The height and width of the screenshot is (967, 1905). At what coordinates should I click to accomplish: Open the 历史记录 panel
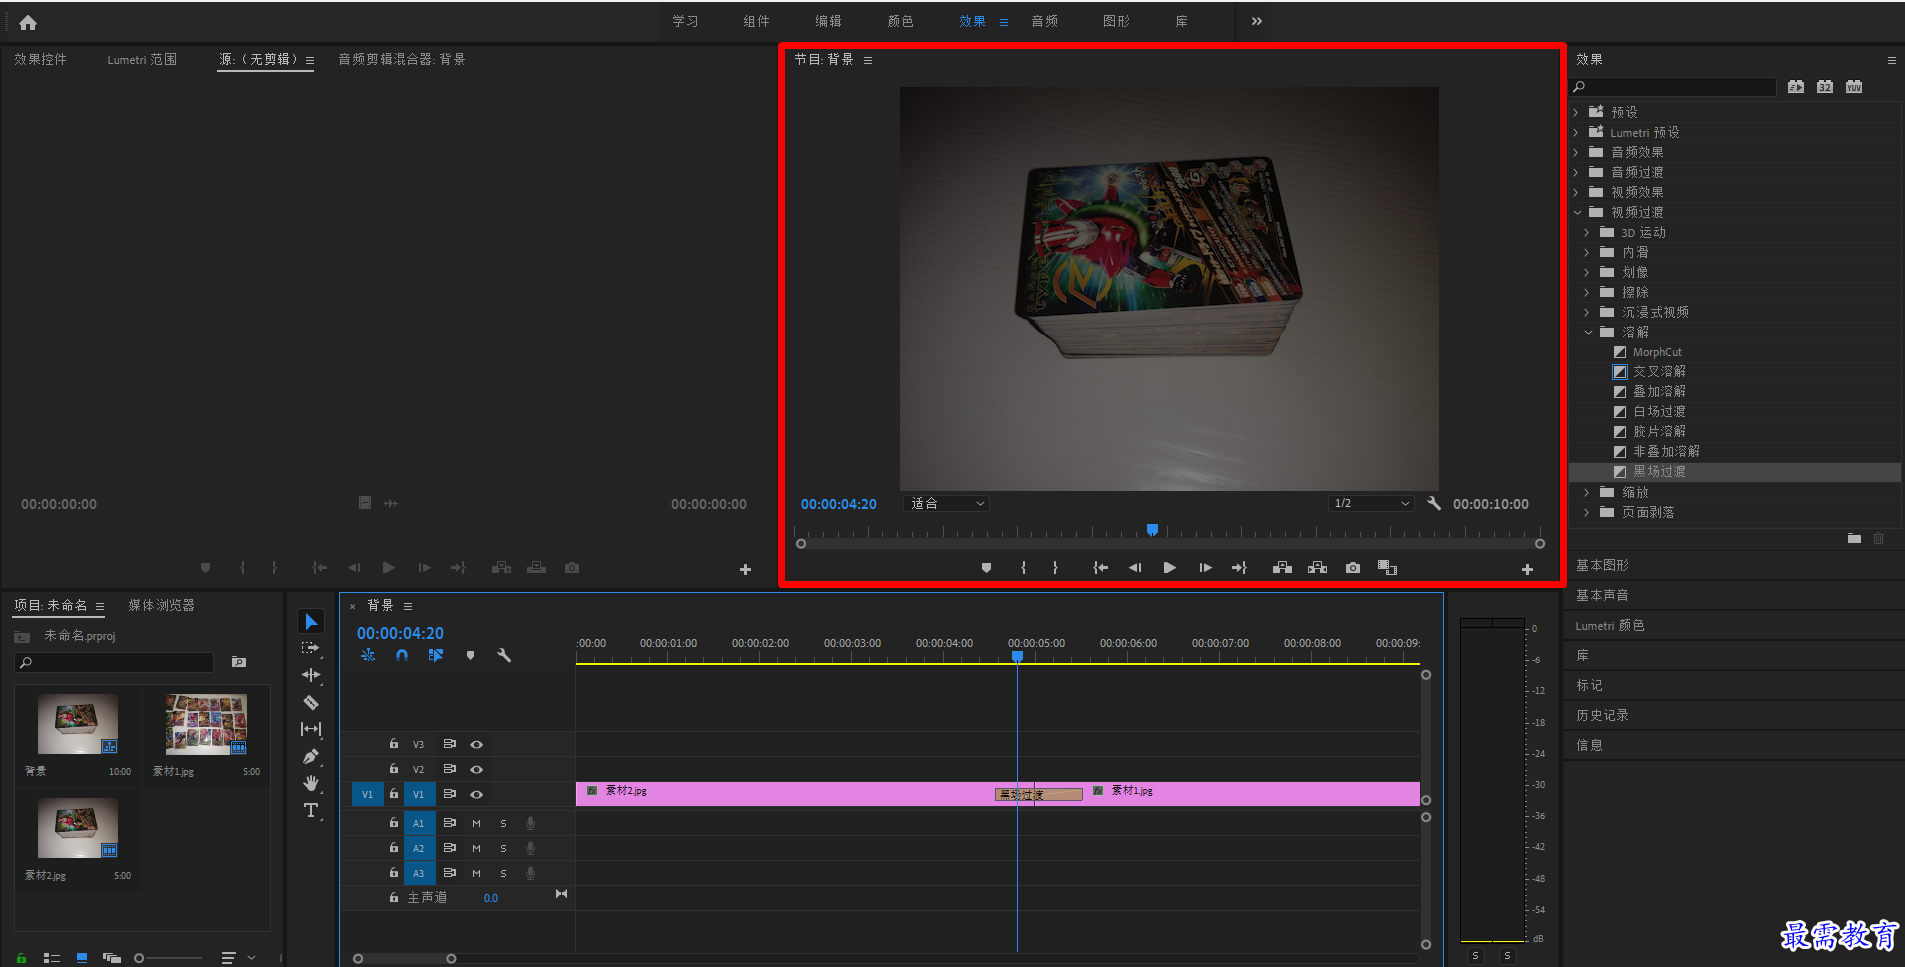(x=1602, y=716)
